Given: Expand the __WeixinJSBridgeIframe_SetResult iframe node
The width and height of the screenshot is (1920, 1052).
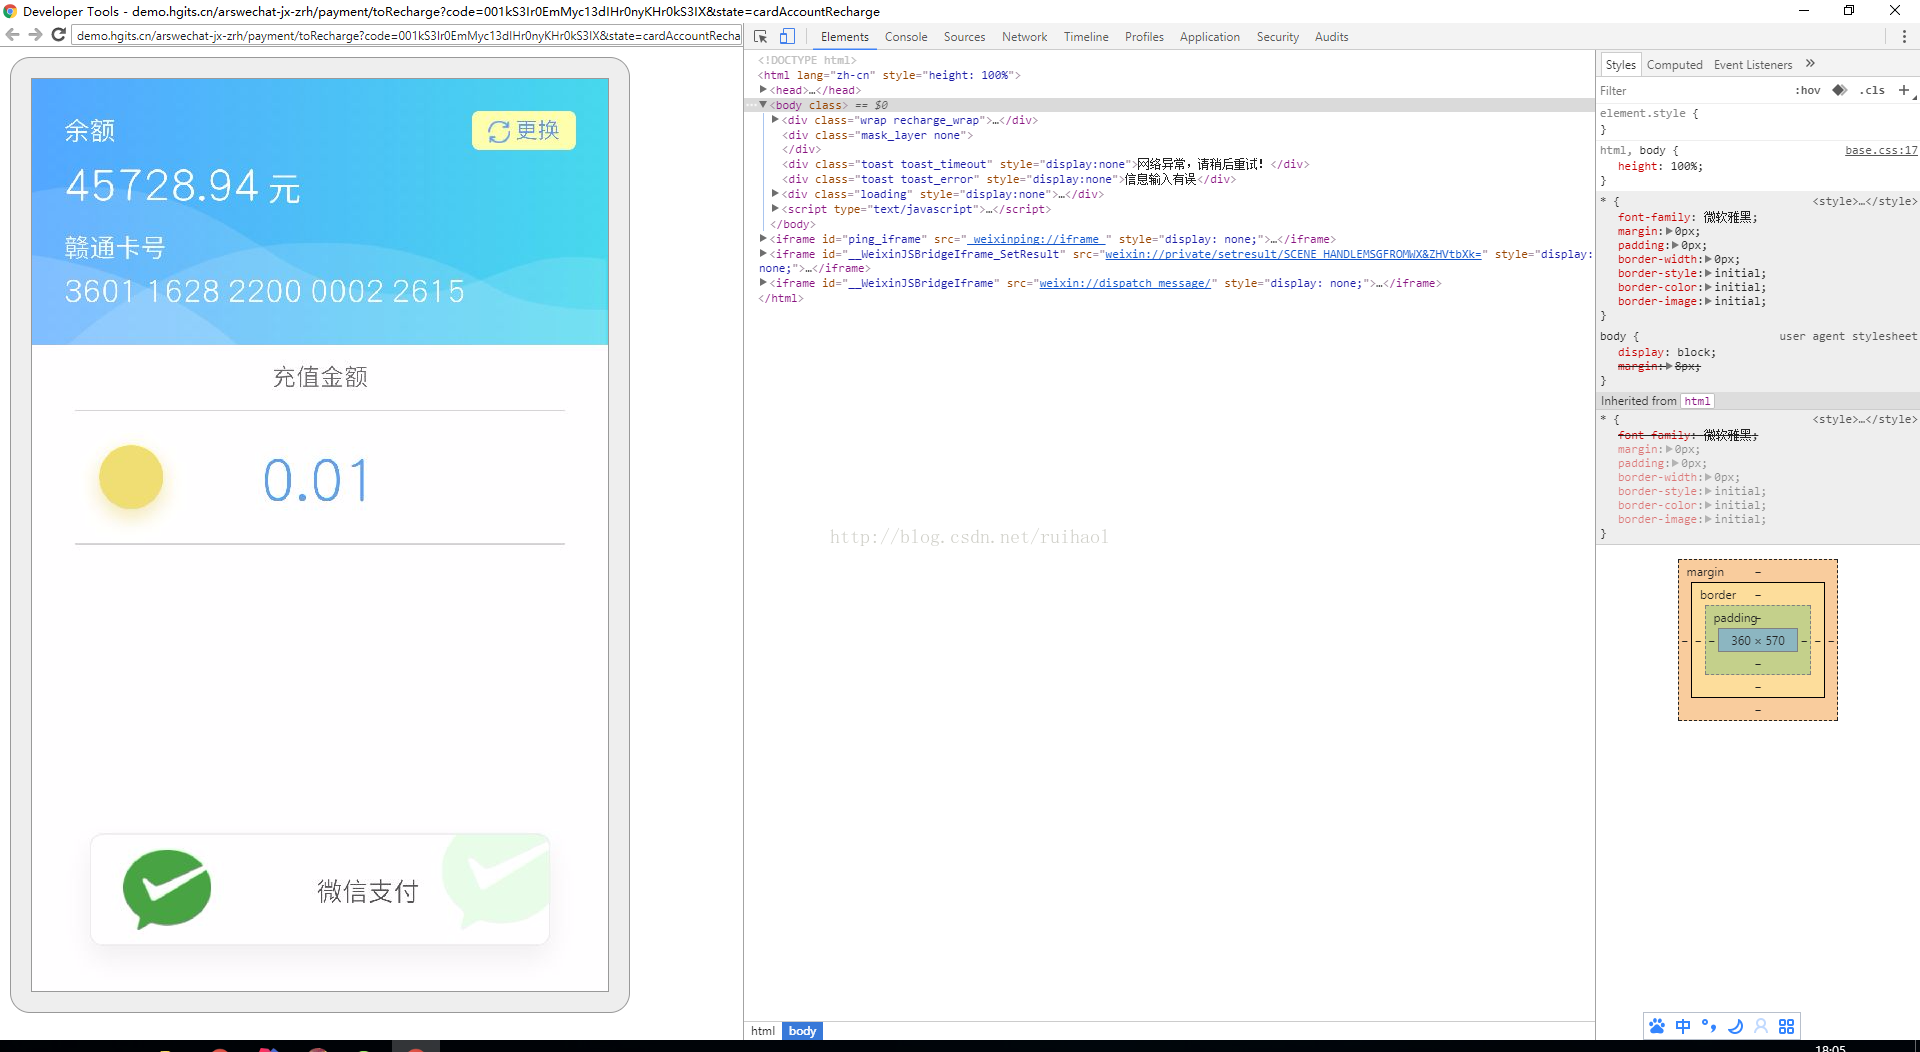Looking at the screenshot, I should pyautogui.click(x=763, y=254).
